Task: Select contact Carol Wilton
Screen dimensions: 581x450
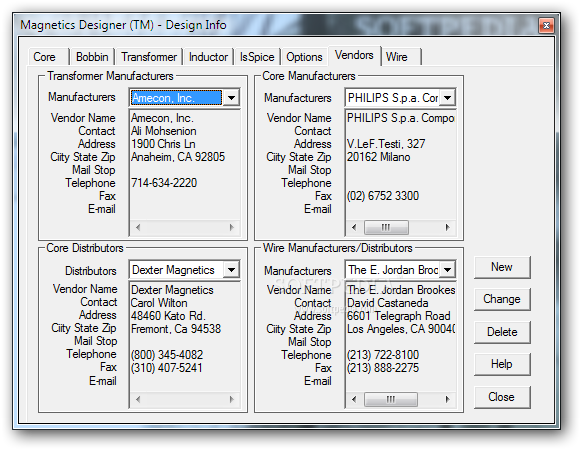Action: (159, 303)
